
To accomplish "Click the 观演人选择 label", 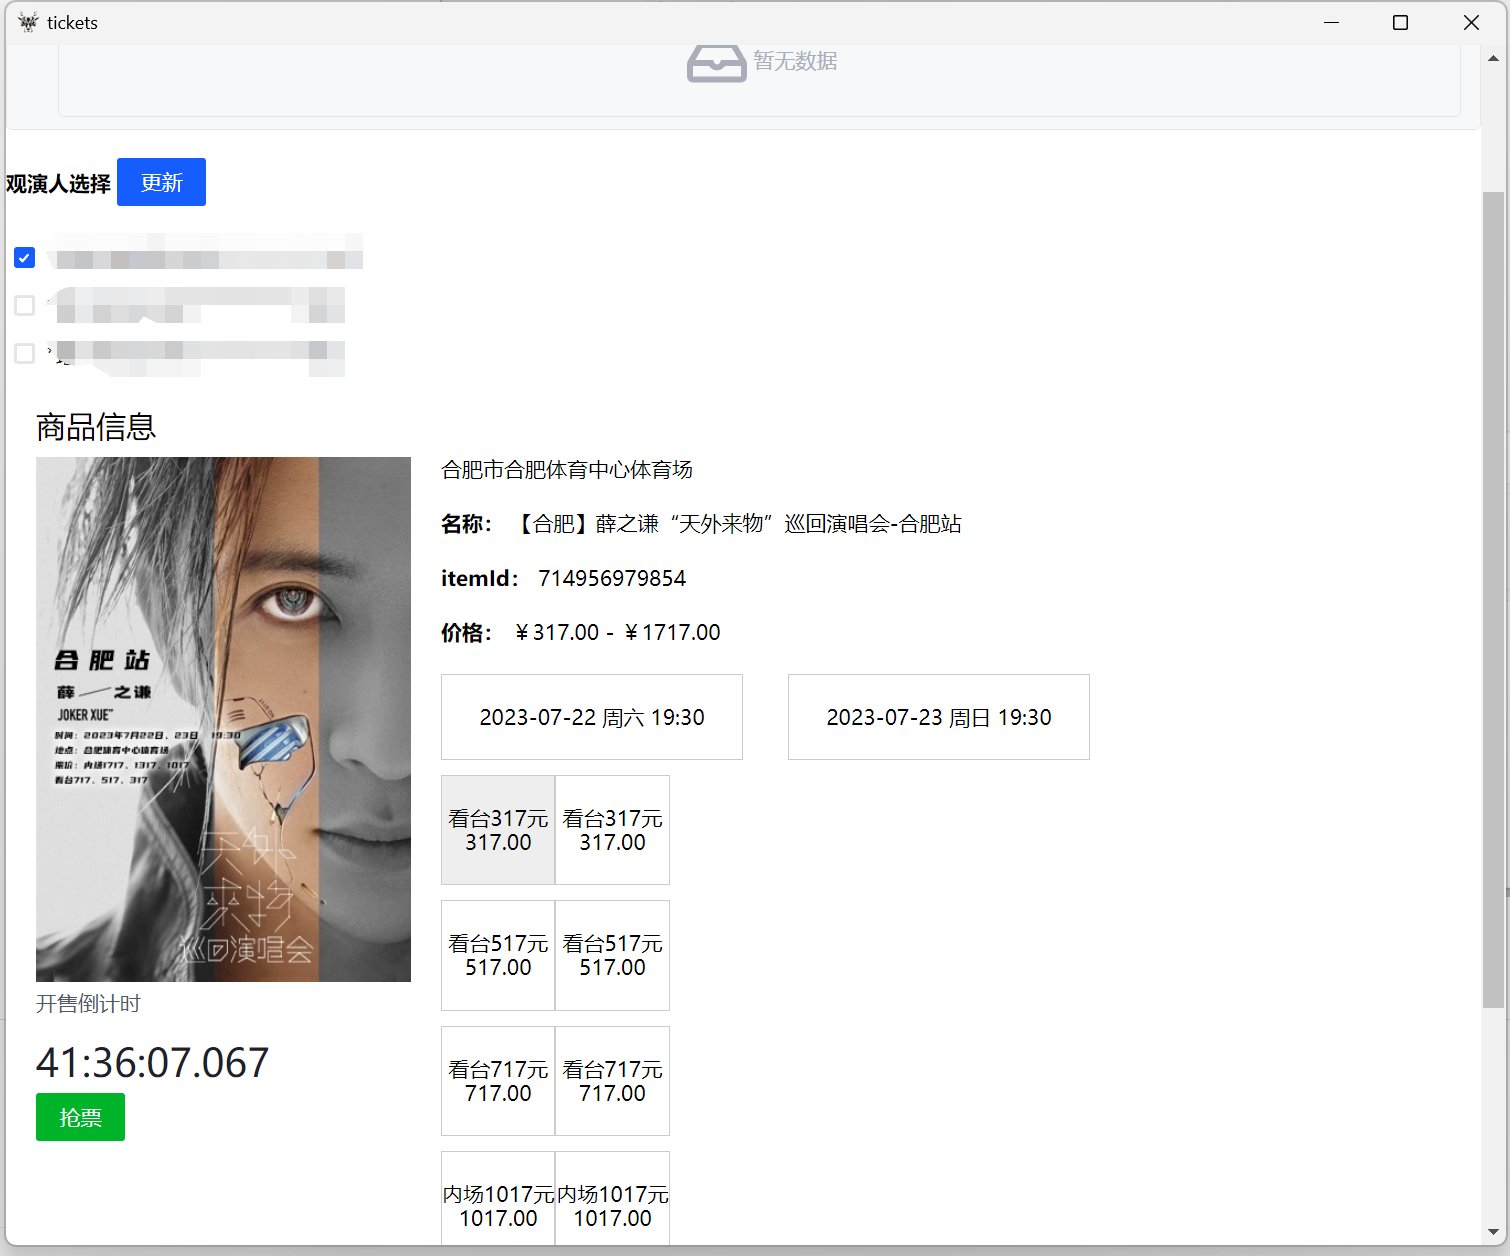I will [x=58, y=184].
